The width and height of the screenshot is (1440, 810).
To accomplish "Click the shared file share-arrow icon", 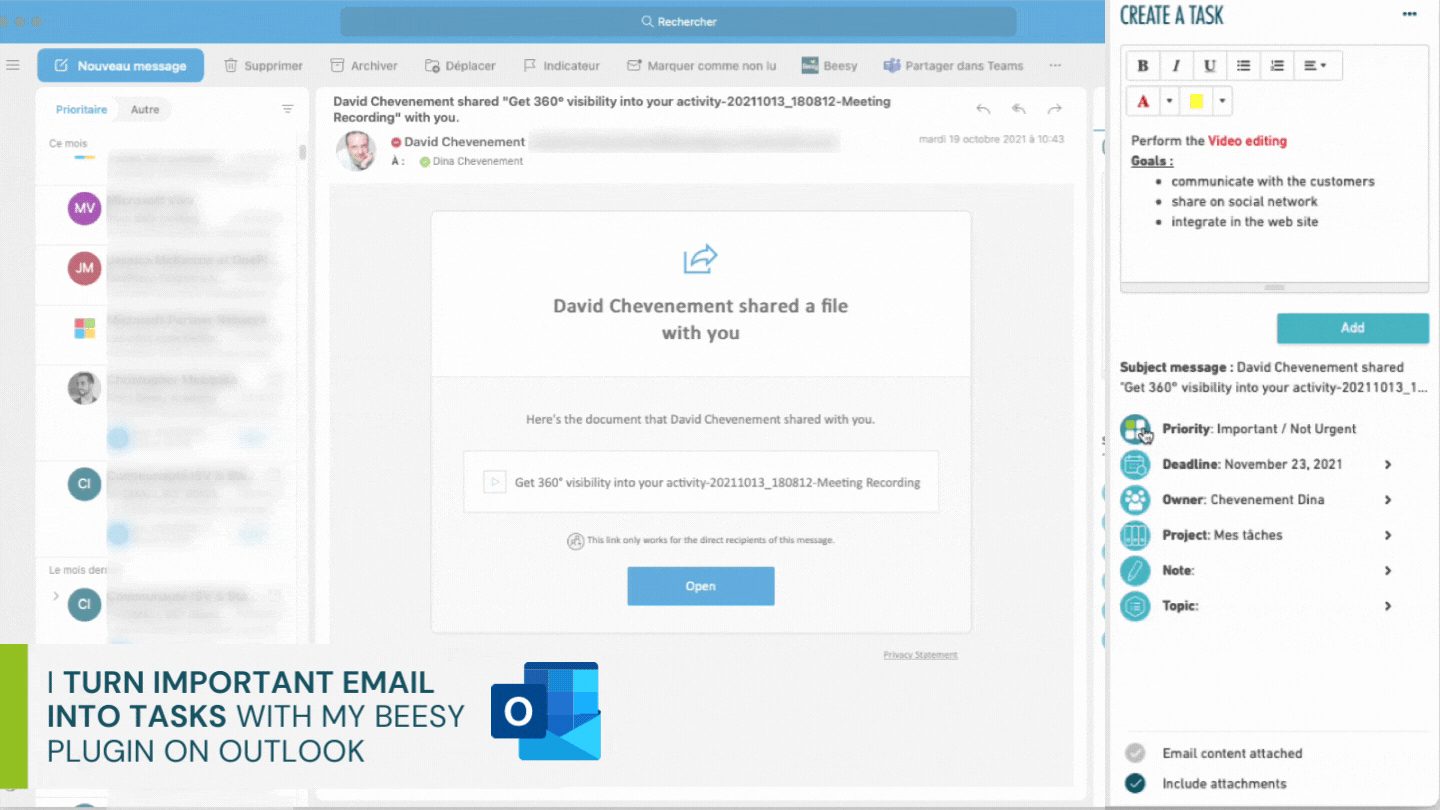I will [x=700, y=259].
